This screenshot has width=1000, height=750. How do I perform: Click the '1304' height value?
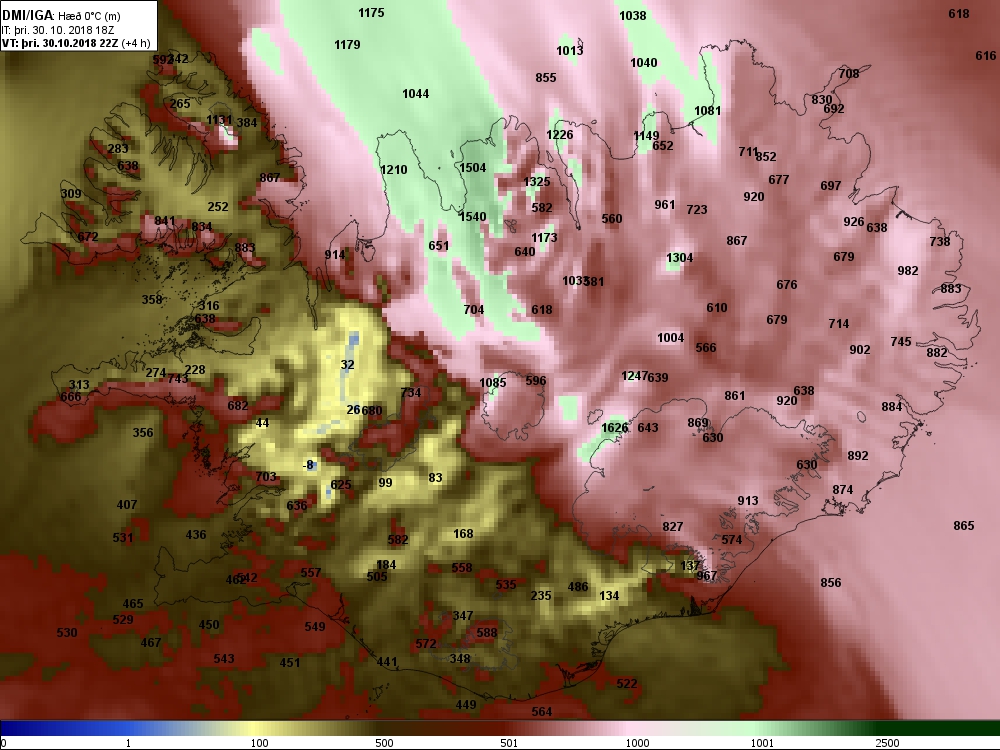tap(679, 258)
